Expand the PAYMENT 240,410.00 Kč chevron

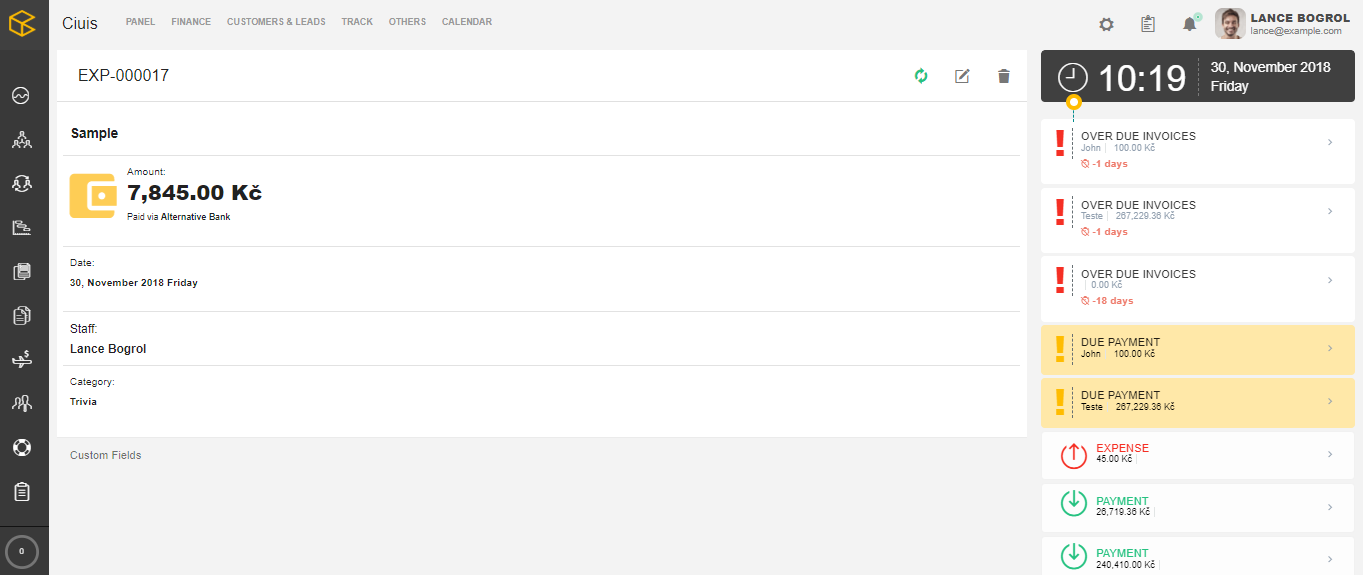(1330, 559)
